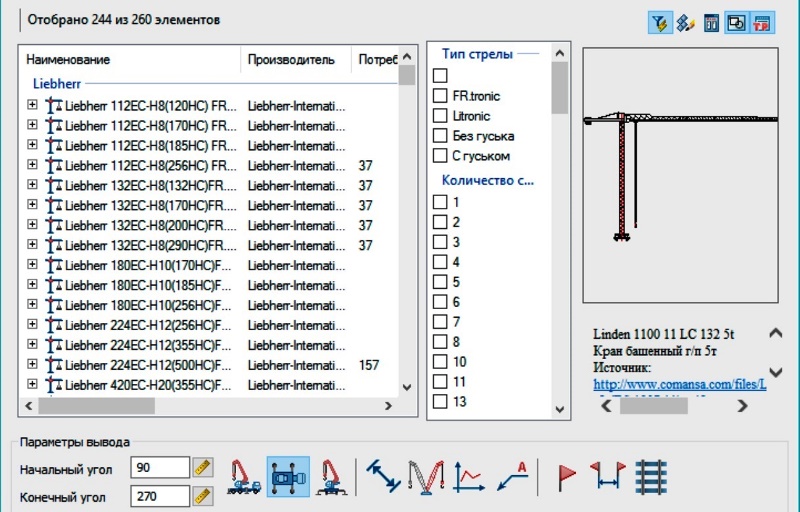Select Liebherr 132EC-H8(200HC) crane row
This screenshot has width=800, height=512.
tap(209, 225)
